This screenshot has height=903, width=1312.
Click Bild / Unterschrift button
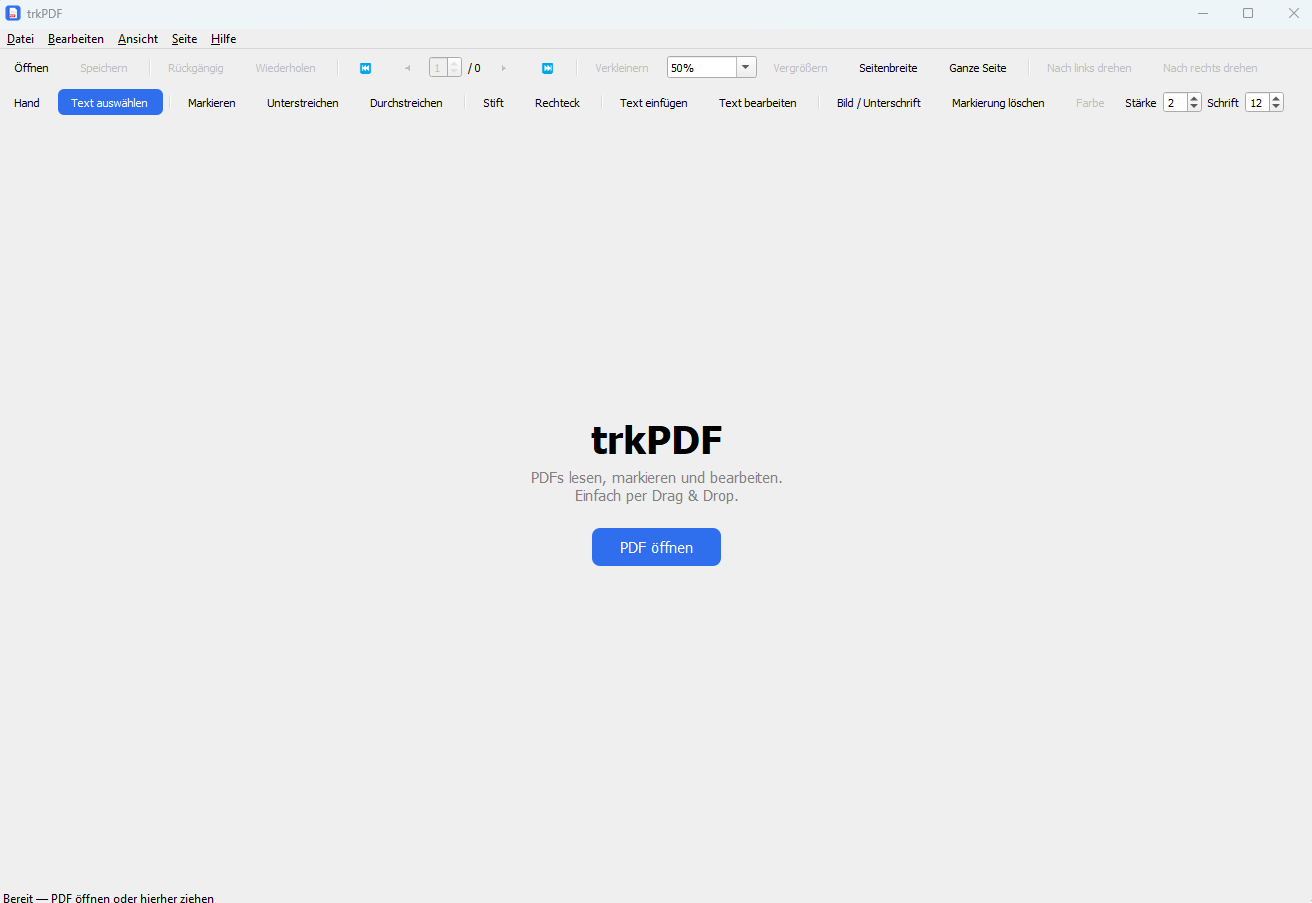[x=879, y=103]
